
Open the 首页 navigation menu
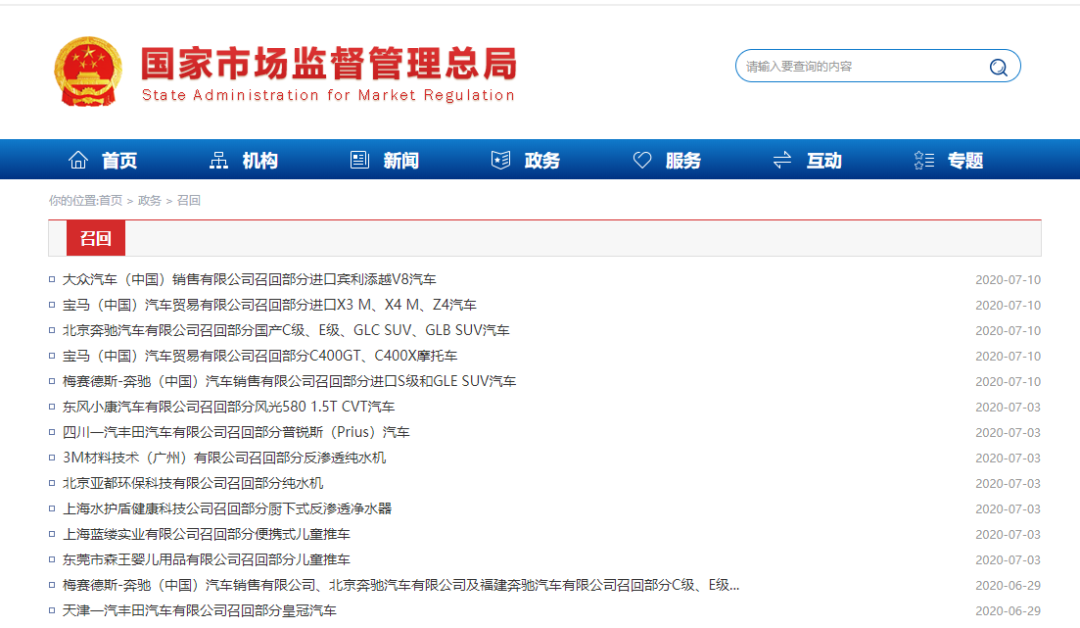[119, 160]
